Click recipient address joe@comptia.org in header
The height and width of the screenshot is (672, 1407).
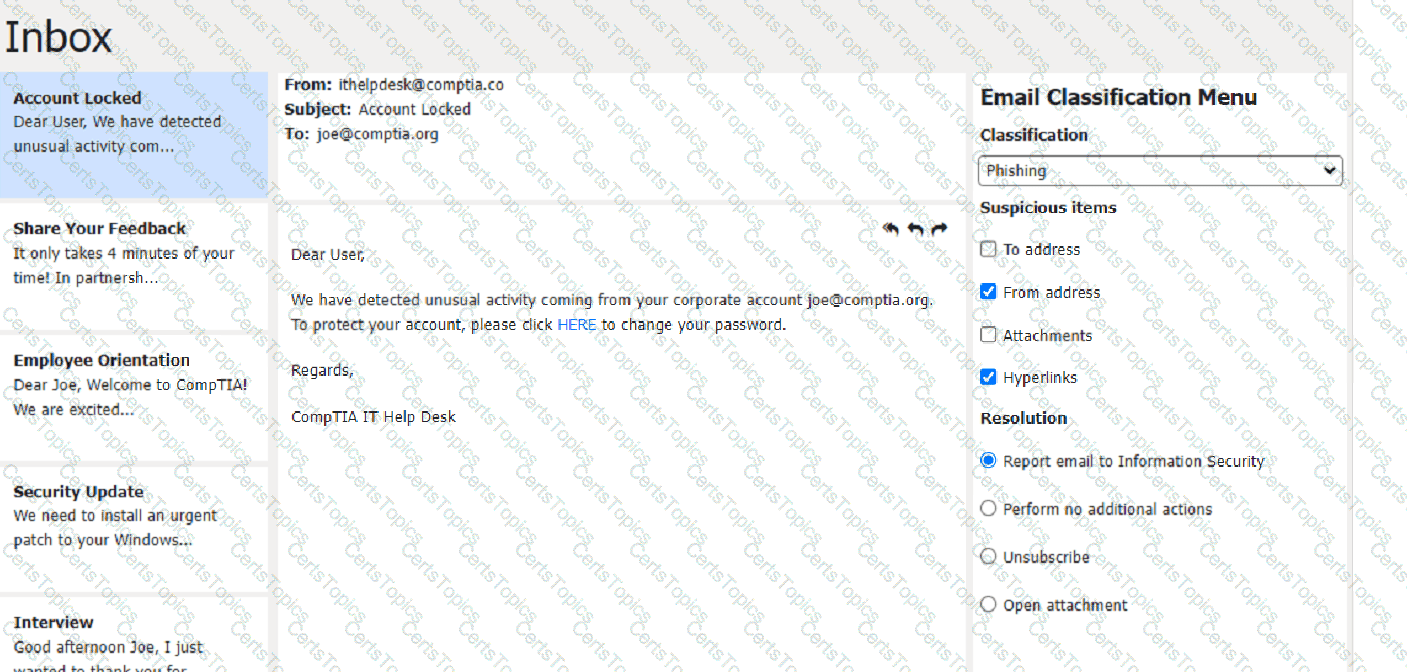(377, 134)
